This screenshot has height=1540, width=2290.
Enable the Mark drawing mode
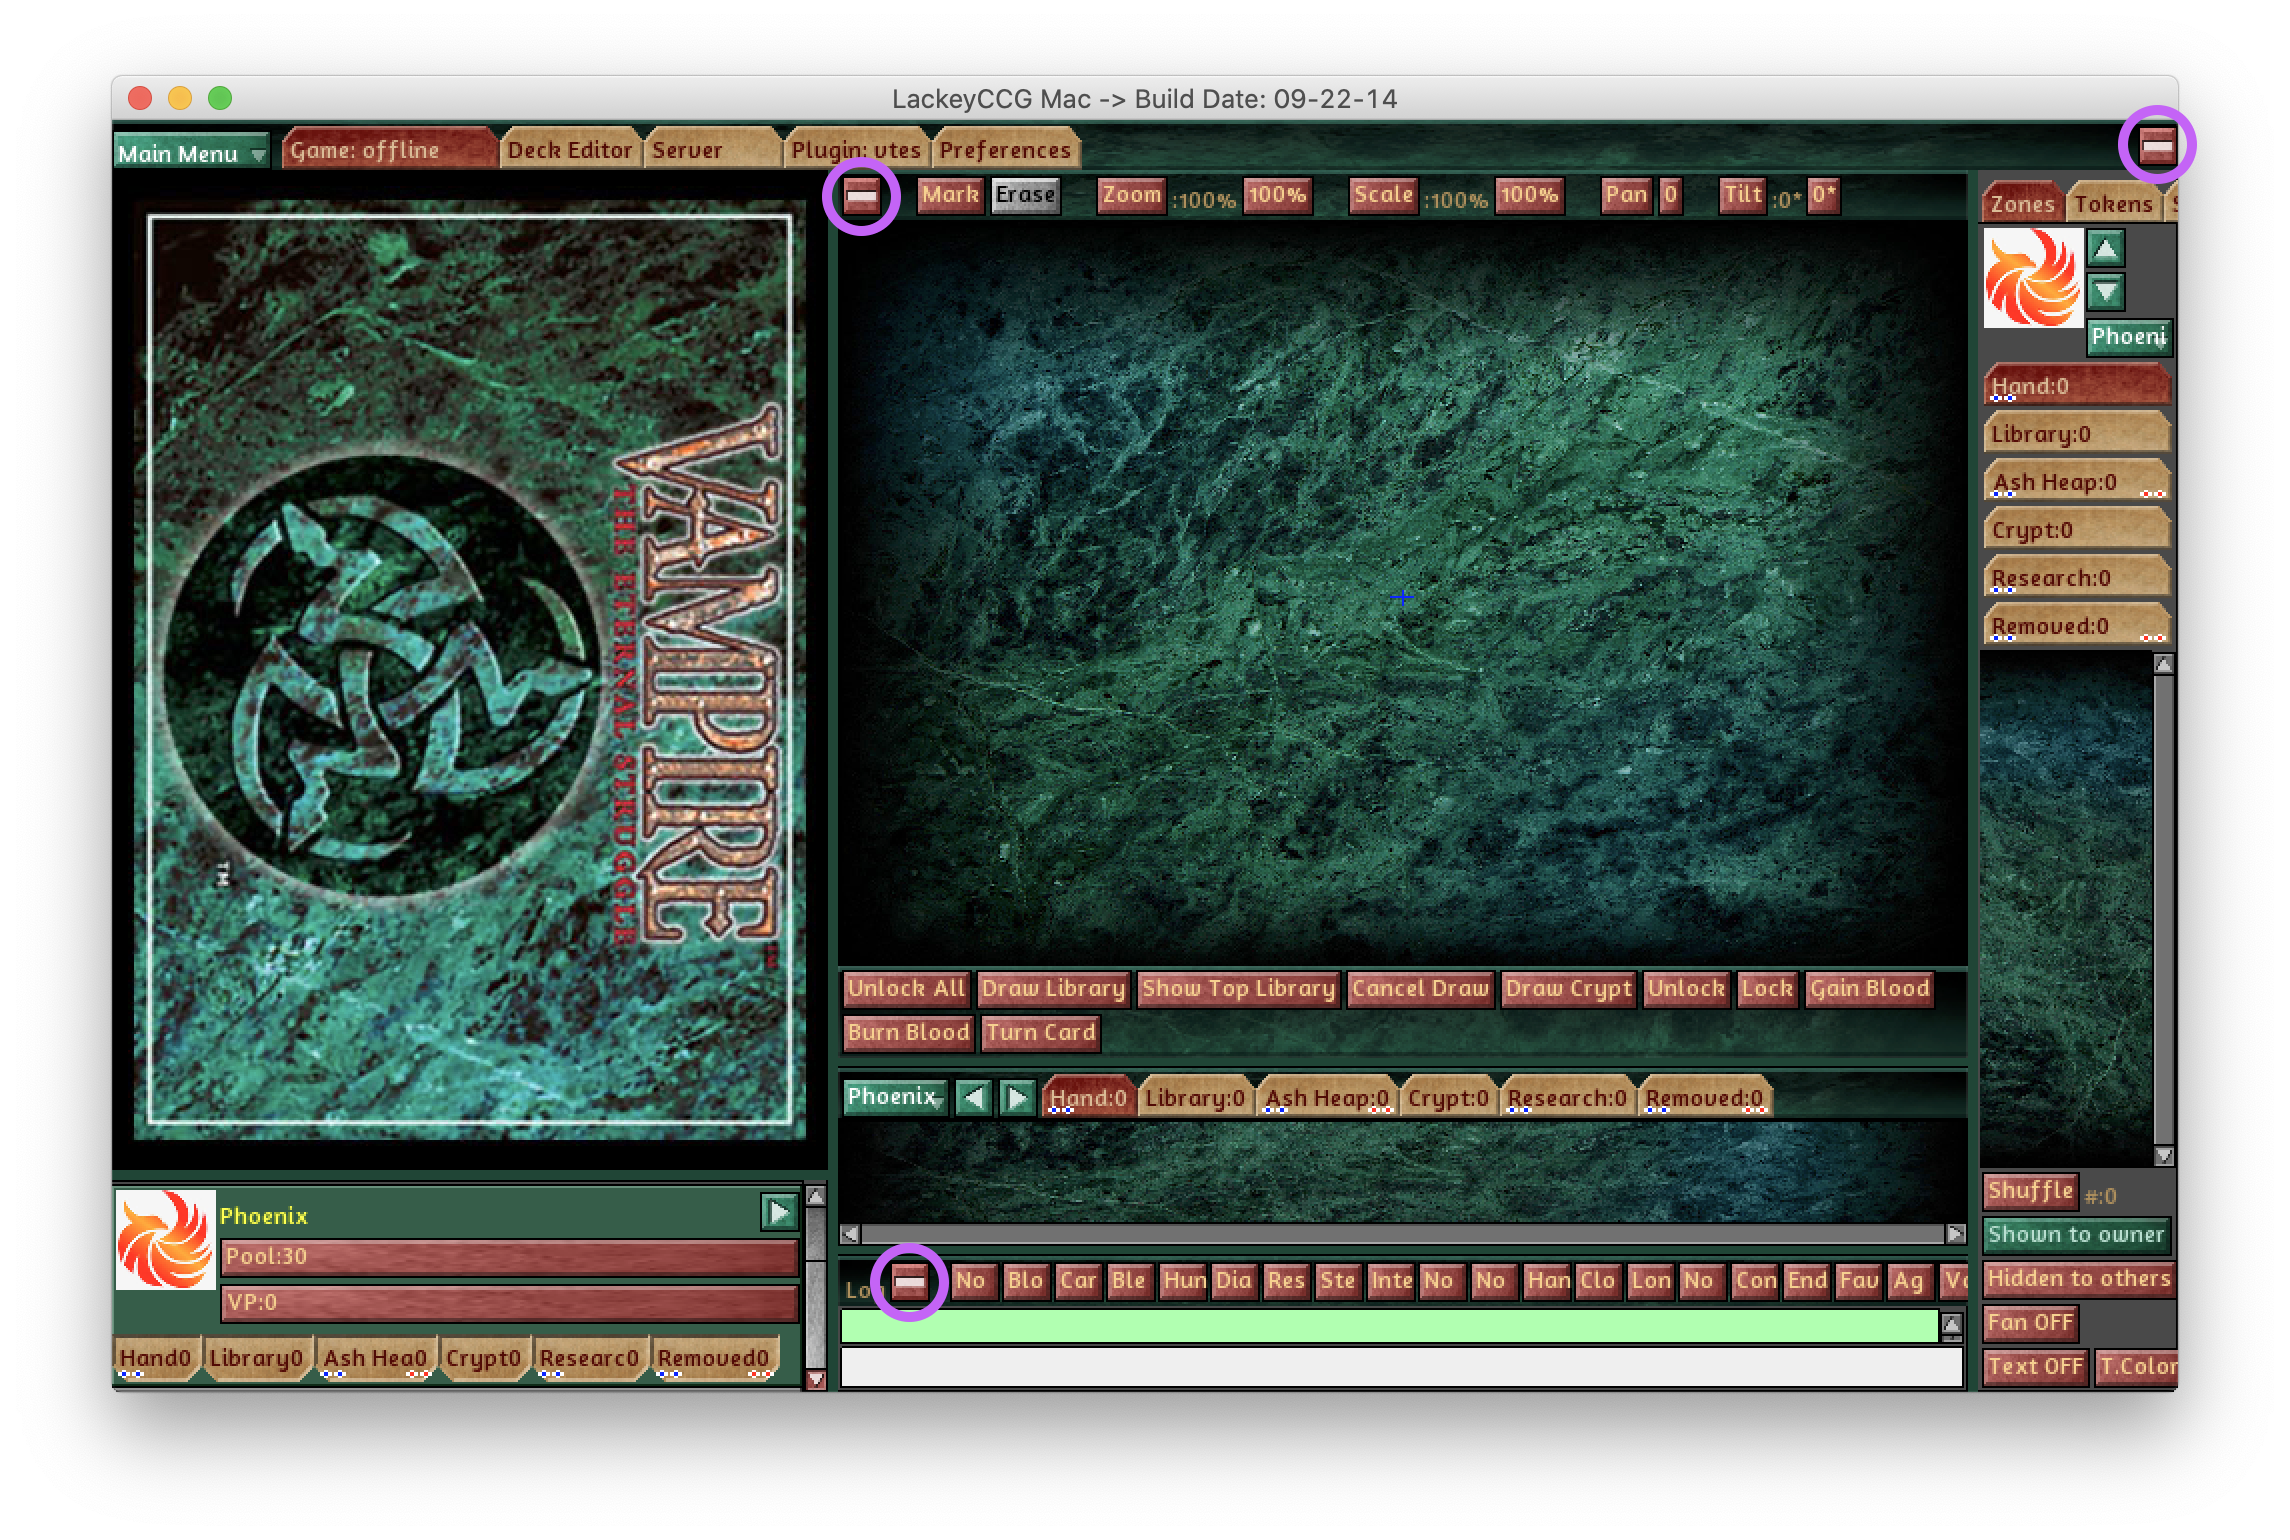(x=949, y=196)
